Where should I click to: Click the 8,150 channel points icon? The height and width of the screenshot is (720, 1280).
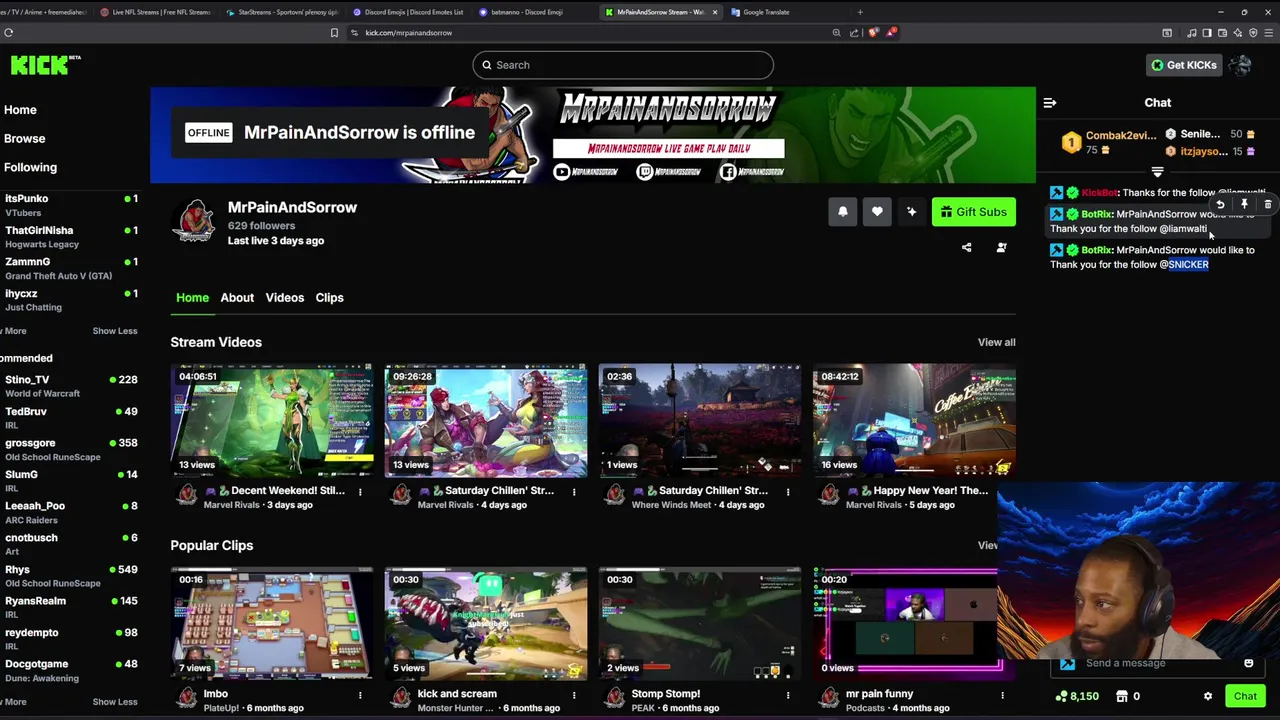[x=1060, y=696]
